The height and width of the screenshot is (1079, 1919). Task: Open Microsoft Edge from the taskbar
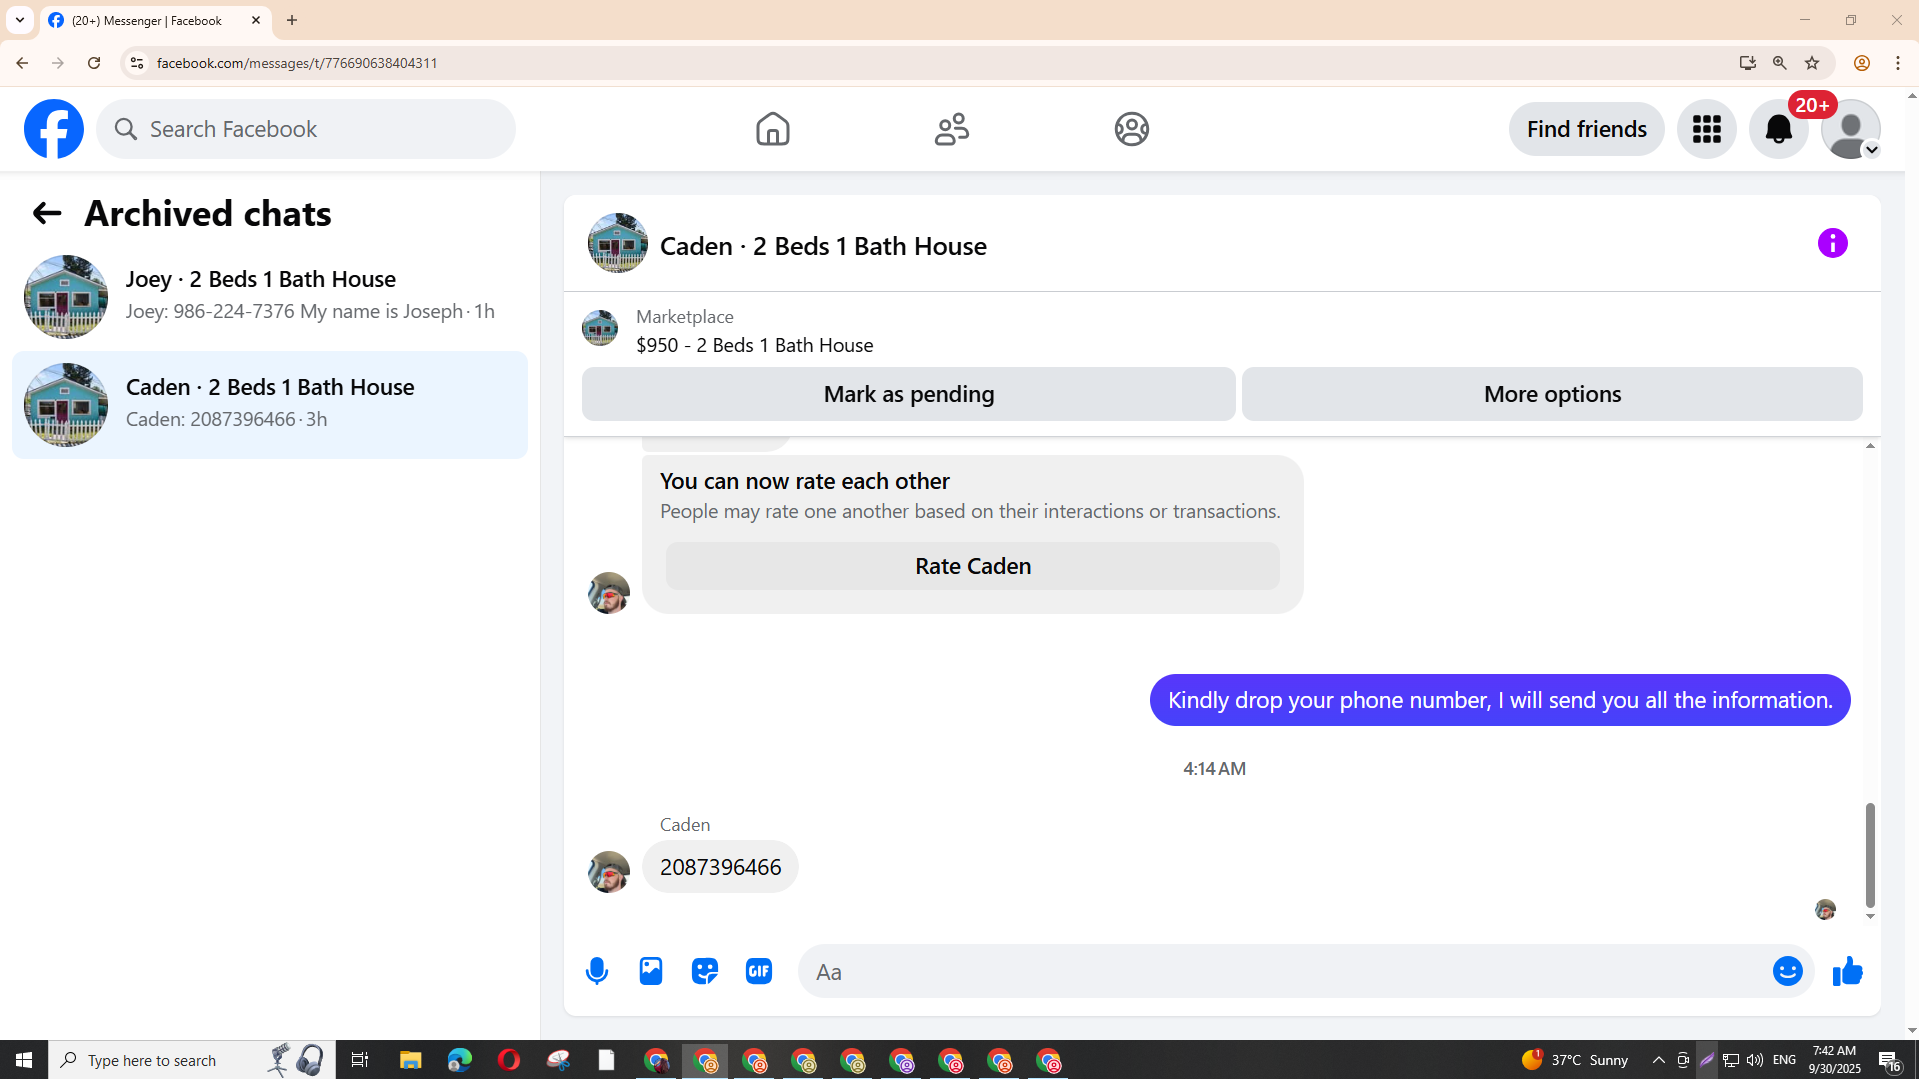(459, 1060)
